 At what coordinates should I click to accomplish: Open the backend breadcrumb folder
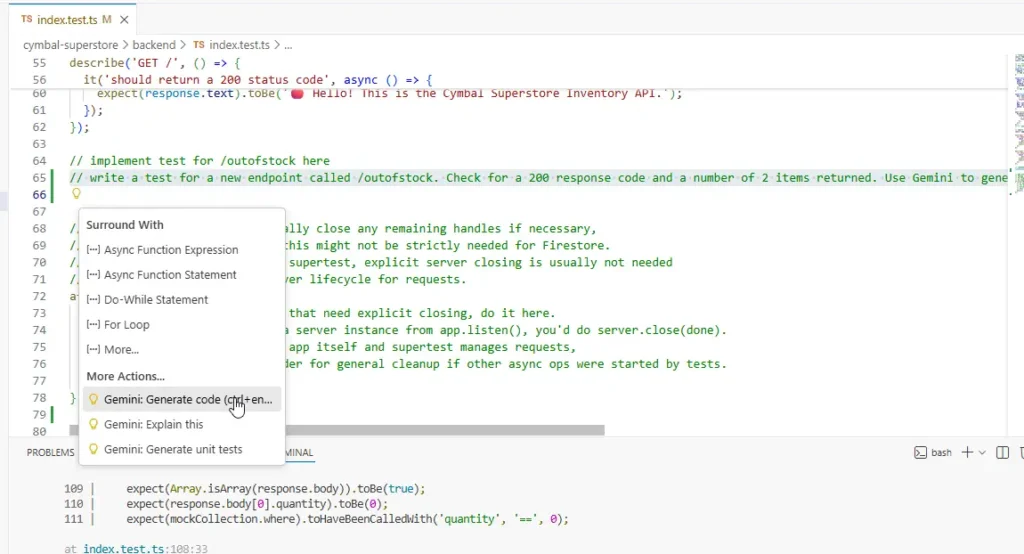pos(153,45)
